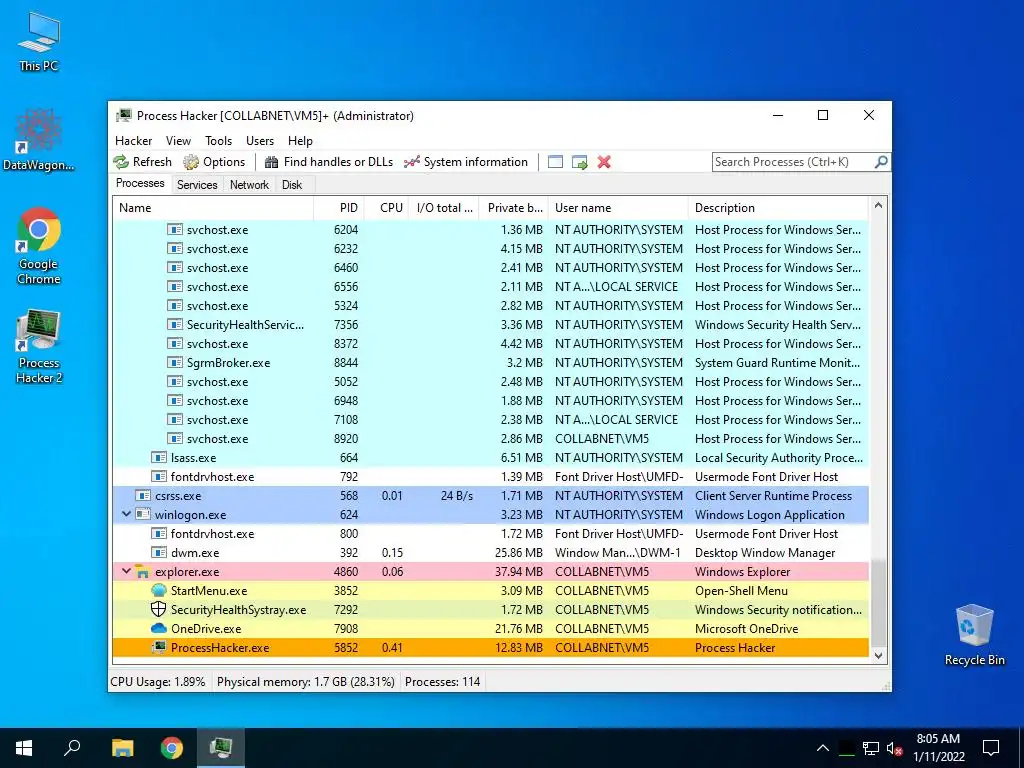Click the StartMenu.exe shell icon
The height and width of the screenshot is (768, 1024).
(159, 590)
